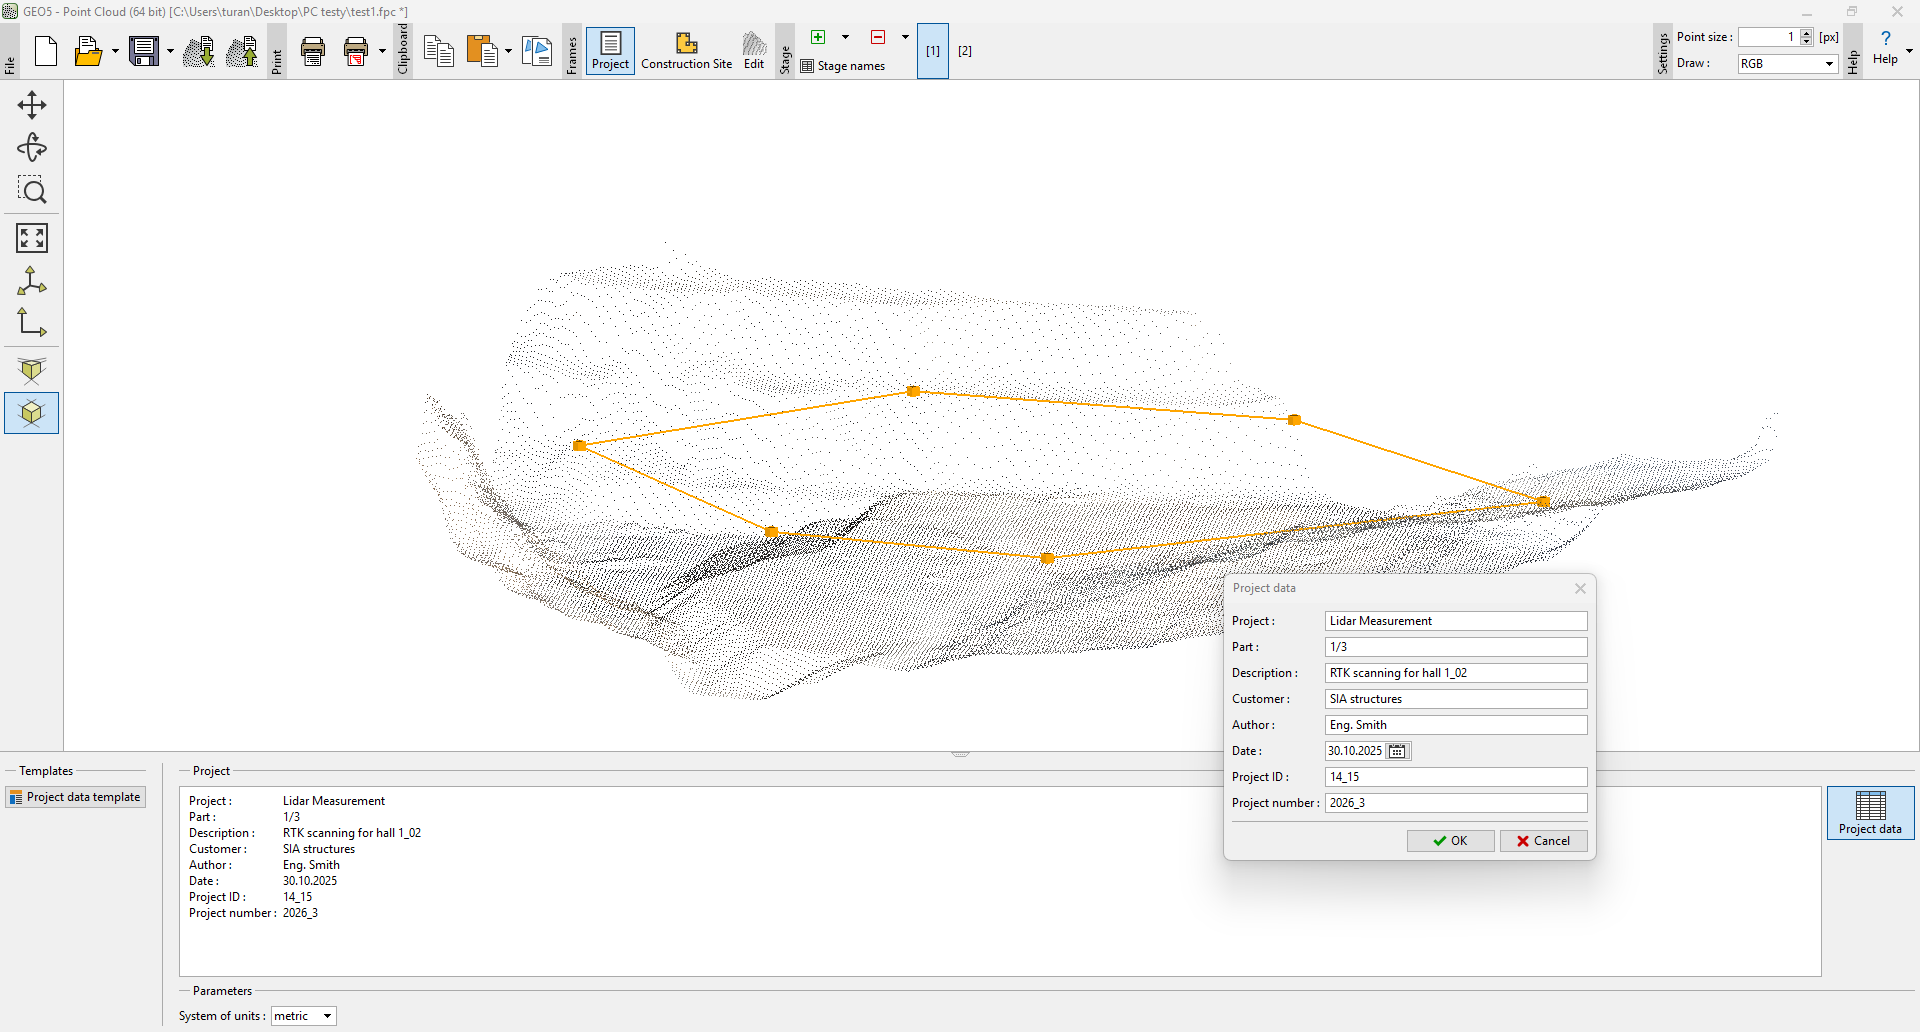This screenshot has width=1920, height=1032.
Task: Open the Construction Site frame
Action: [686, 51]
